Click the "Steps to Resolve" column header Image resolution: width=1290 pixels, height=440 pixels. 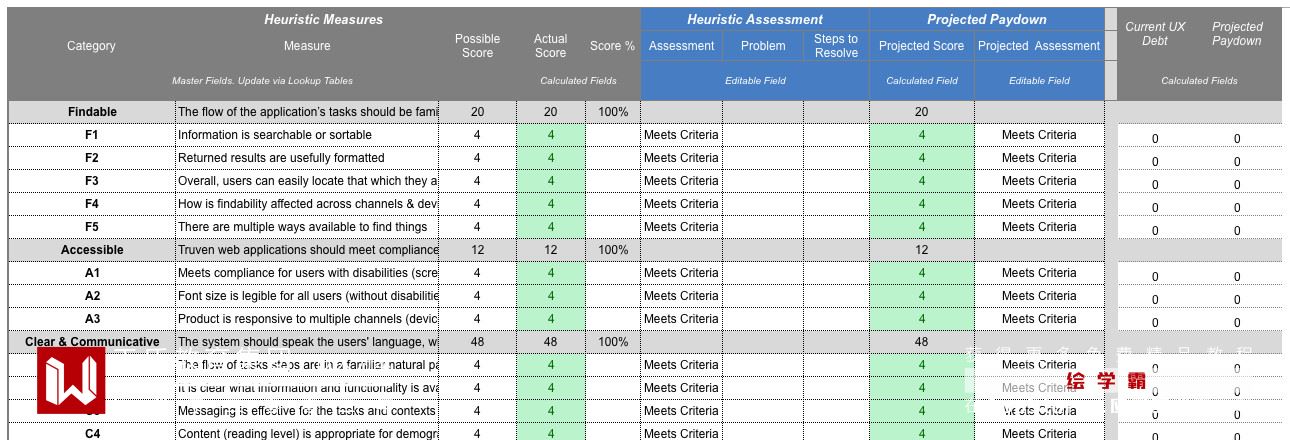835,46
